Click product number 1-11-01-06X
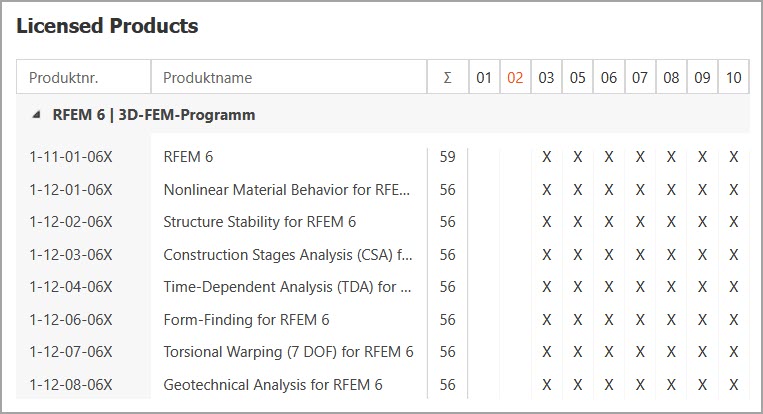The width and height of the screenshot is (763, 414). [71, 157]
